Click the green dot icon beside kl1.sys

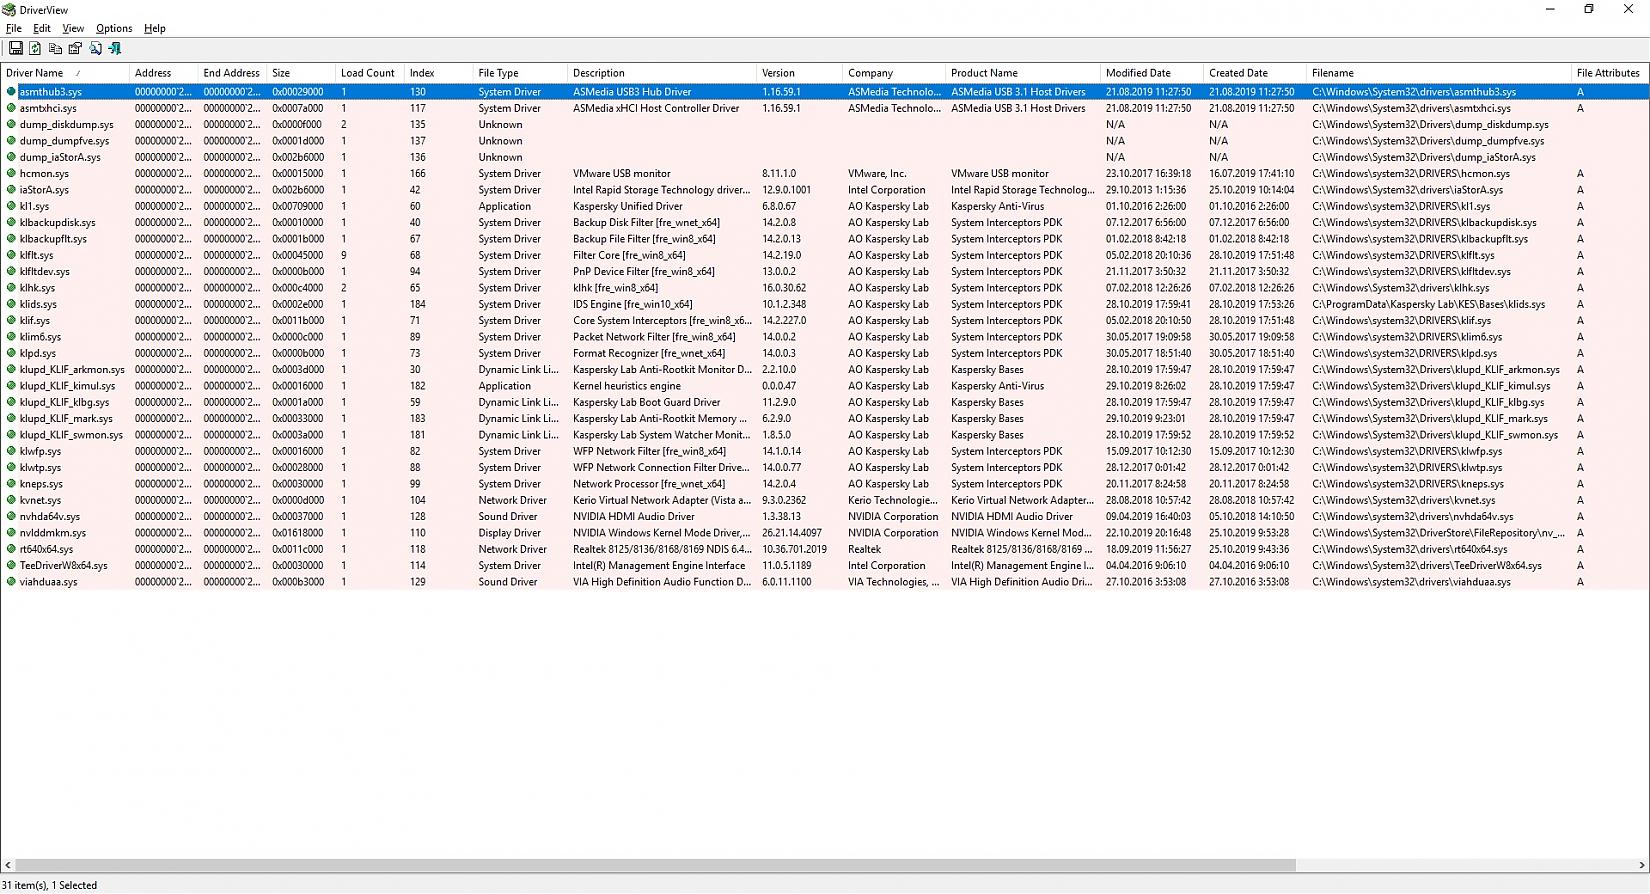tap(11, 206)
